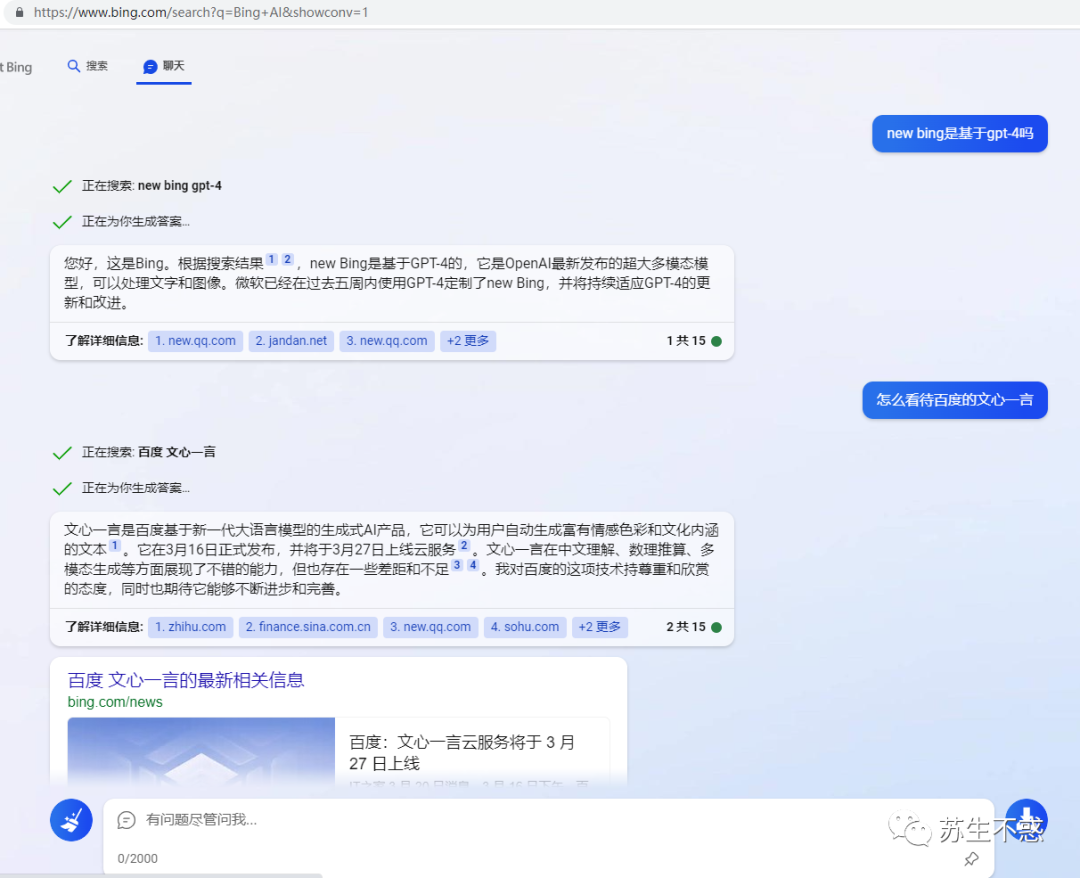Viewport: 1080px width, 878px height.
Task: Click the Bing logo text
Action: [x=16, y=67]
